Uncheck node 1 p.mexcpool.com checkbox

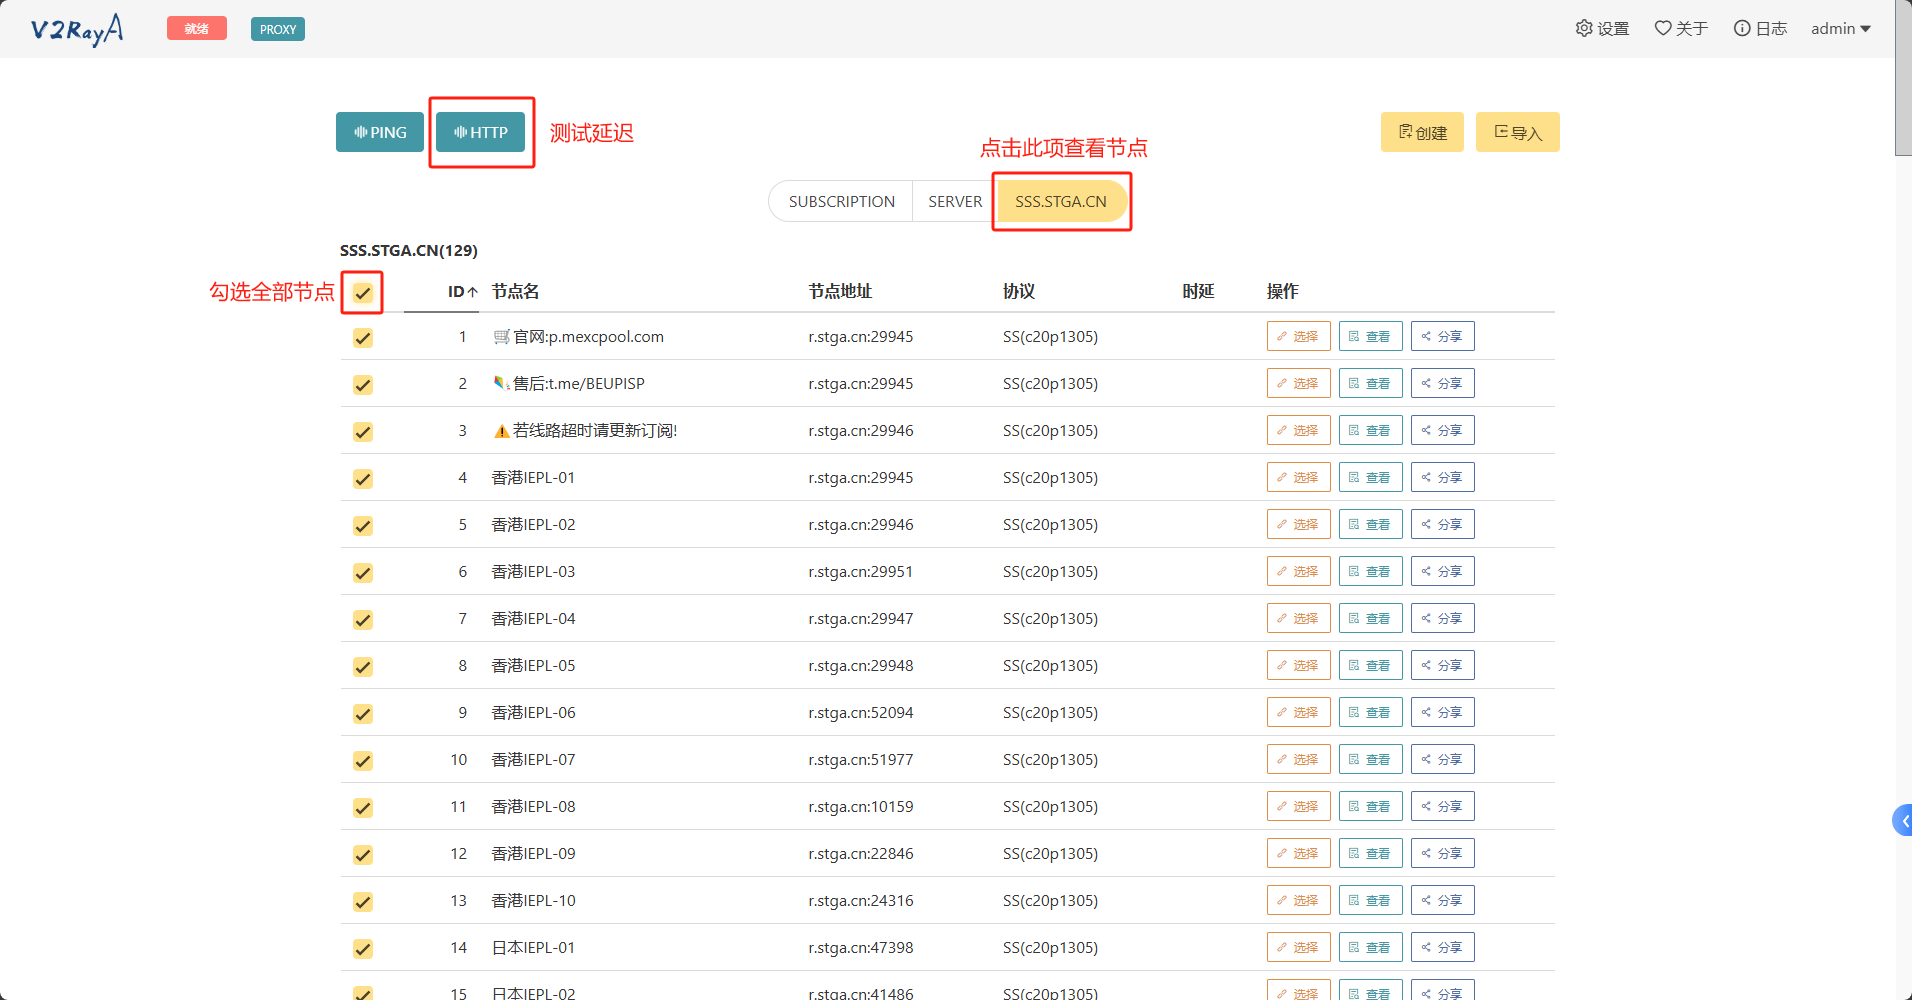click(363, 338)
